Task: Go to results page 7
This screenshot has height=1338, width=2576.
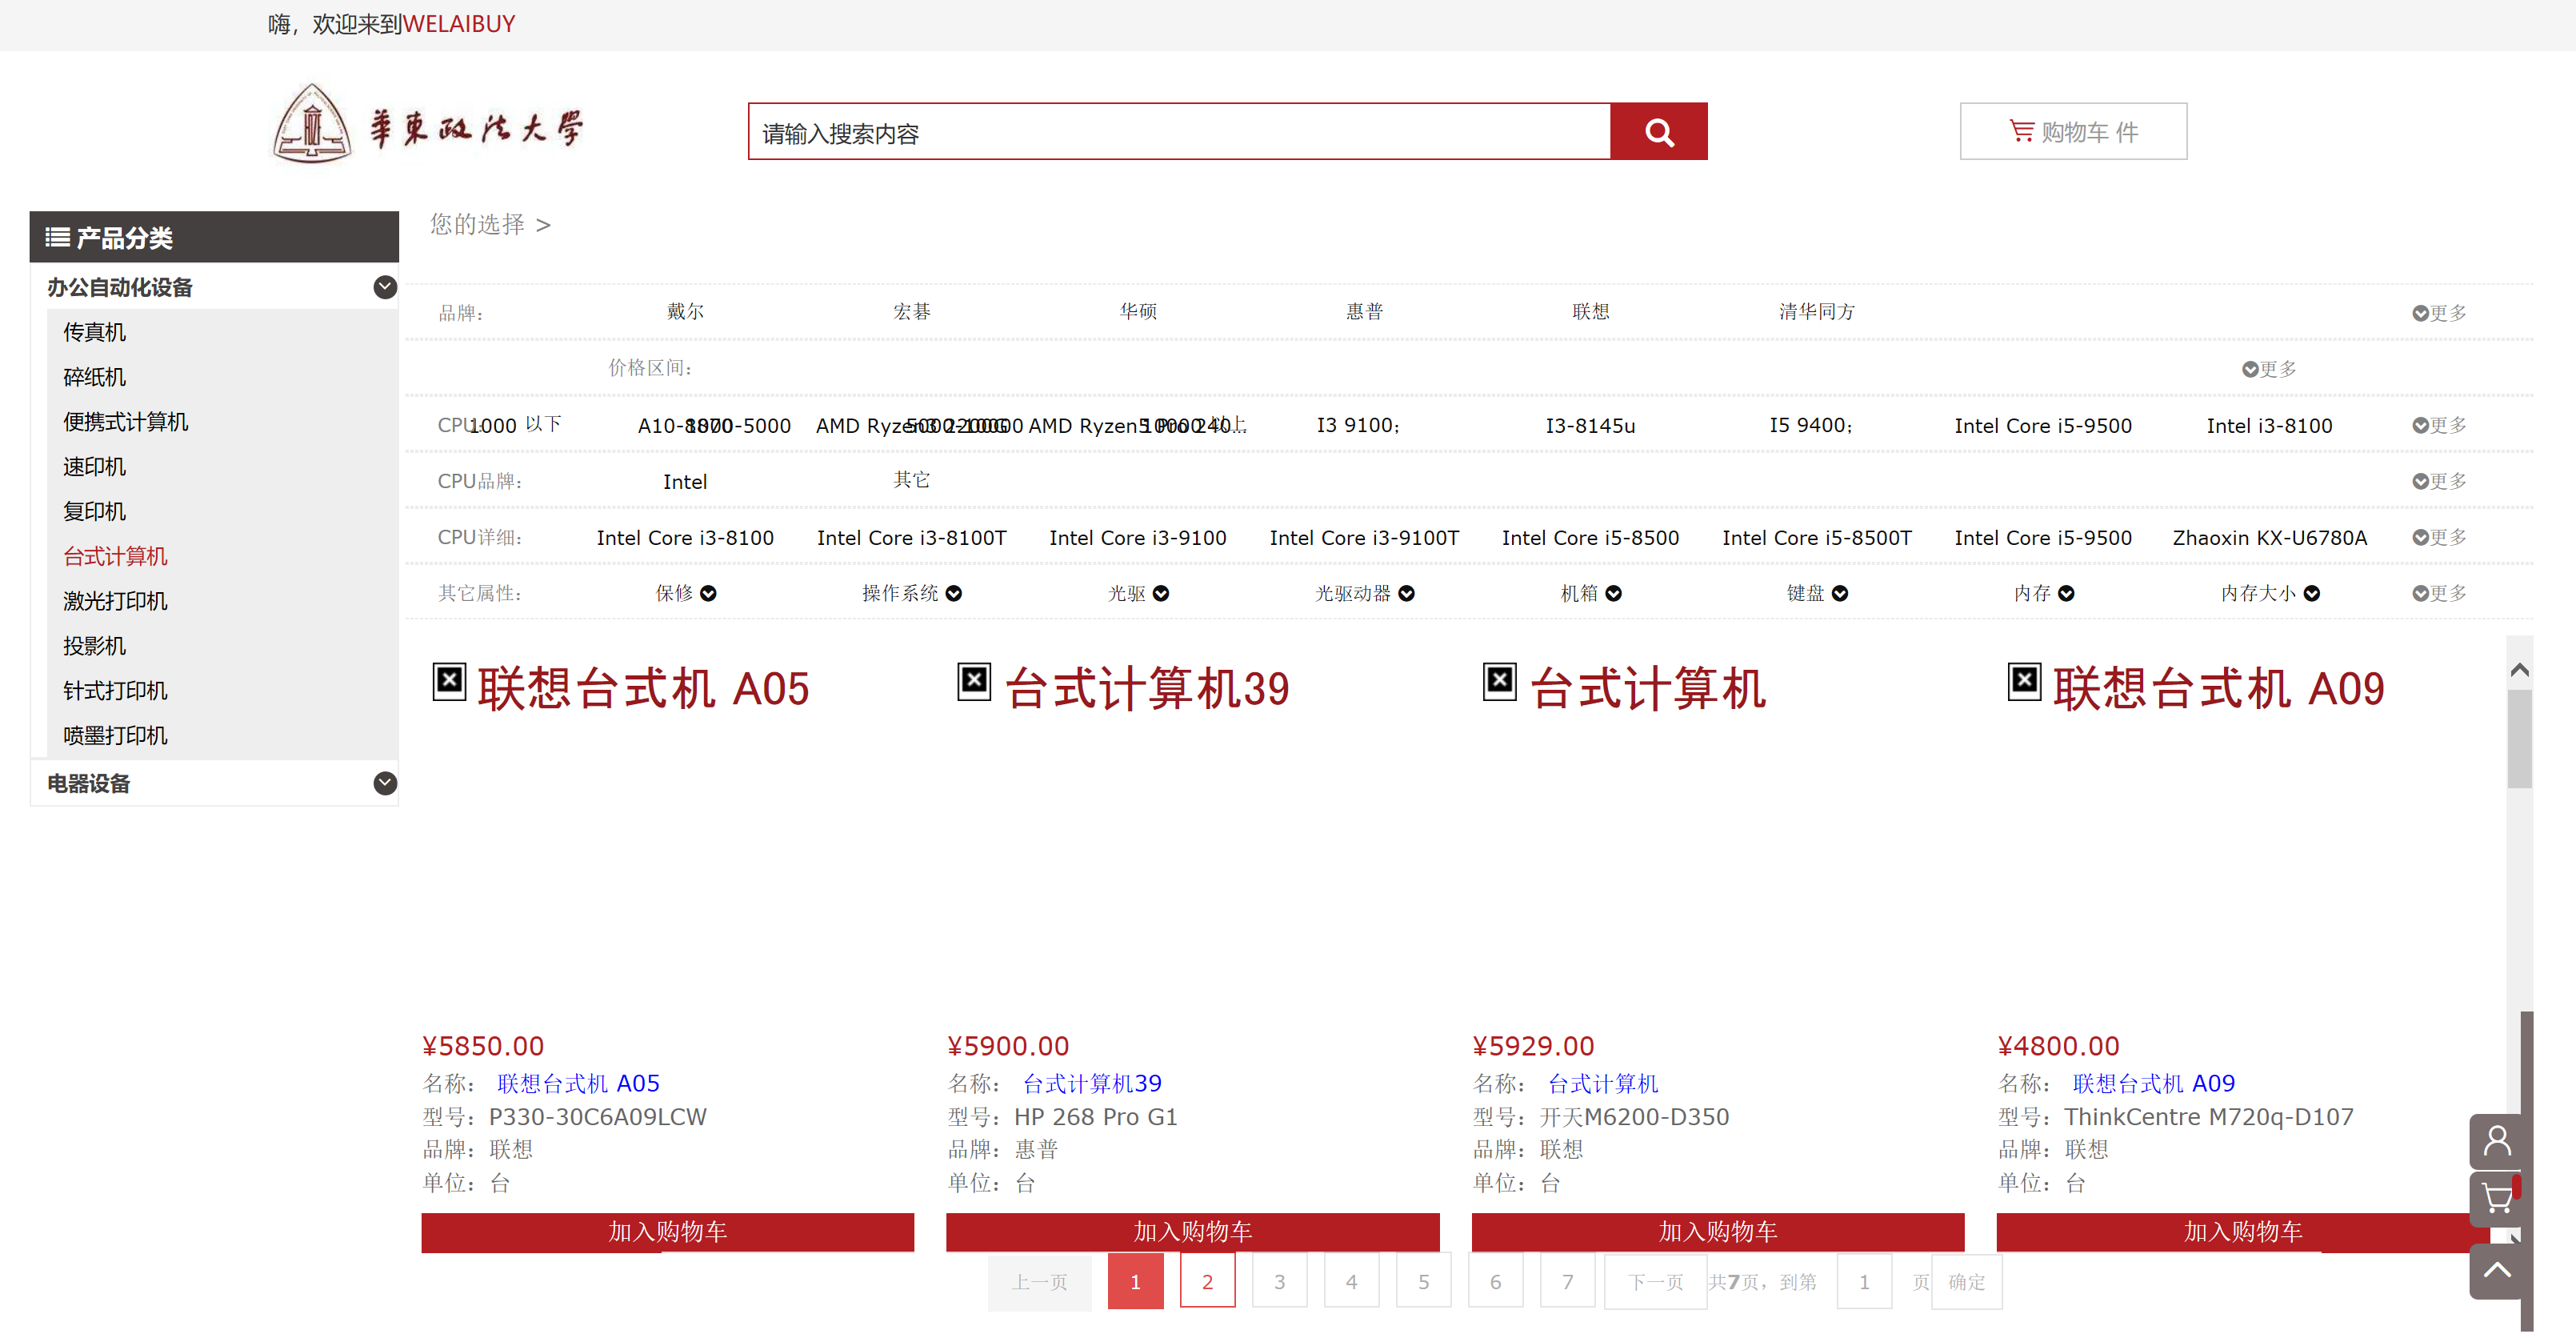Action: pos(1567,1281)
